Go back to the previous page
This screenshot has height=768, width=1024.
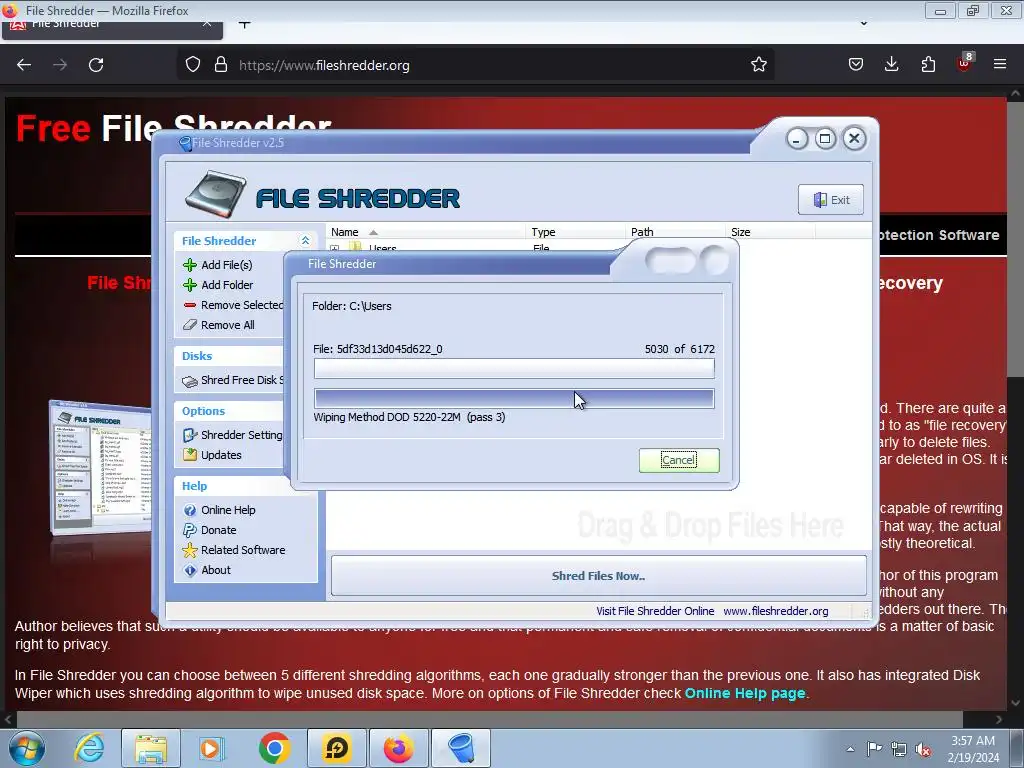(24, 65)
